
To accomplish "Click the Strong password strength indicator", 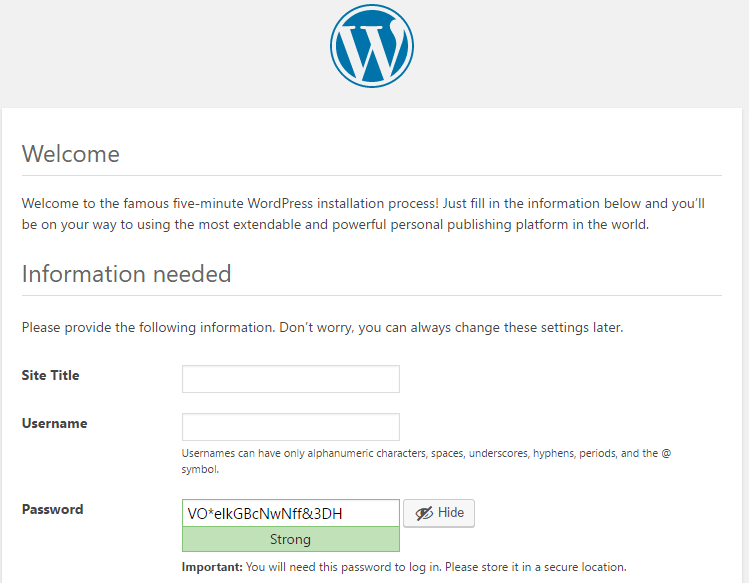I will (x=290, y=540).
